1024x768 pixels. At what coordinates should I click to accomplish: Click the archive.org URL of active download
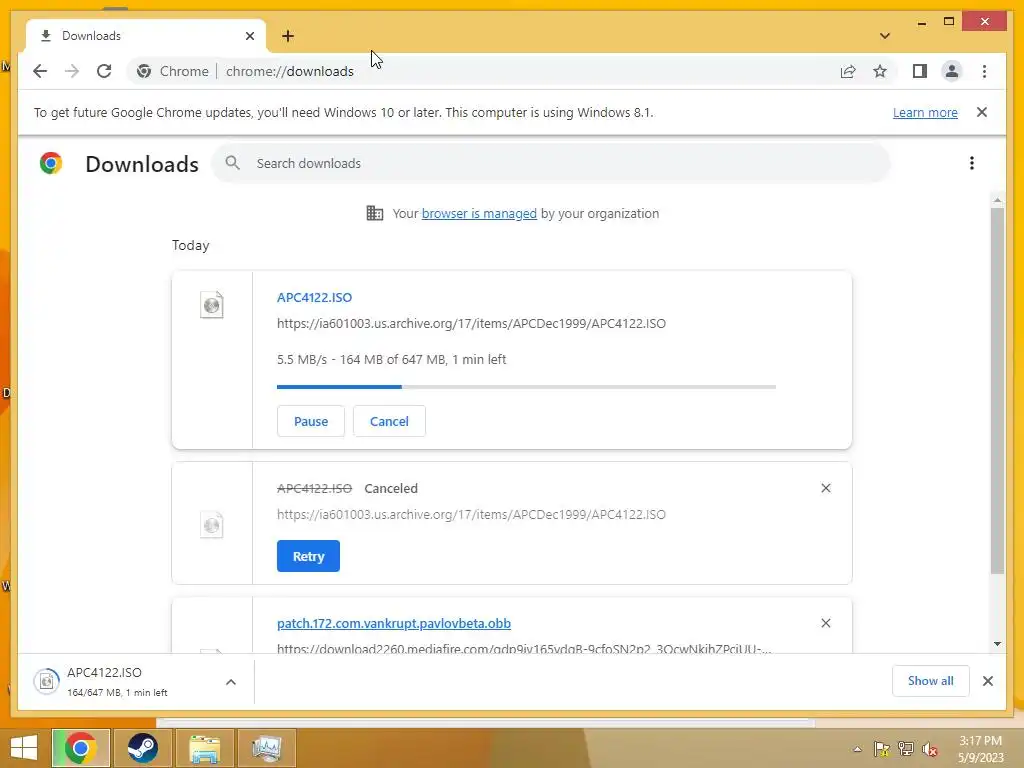click(471, 323)
